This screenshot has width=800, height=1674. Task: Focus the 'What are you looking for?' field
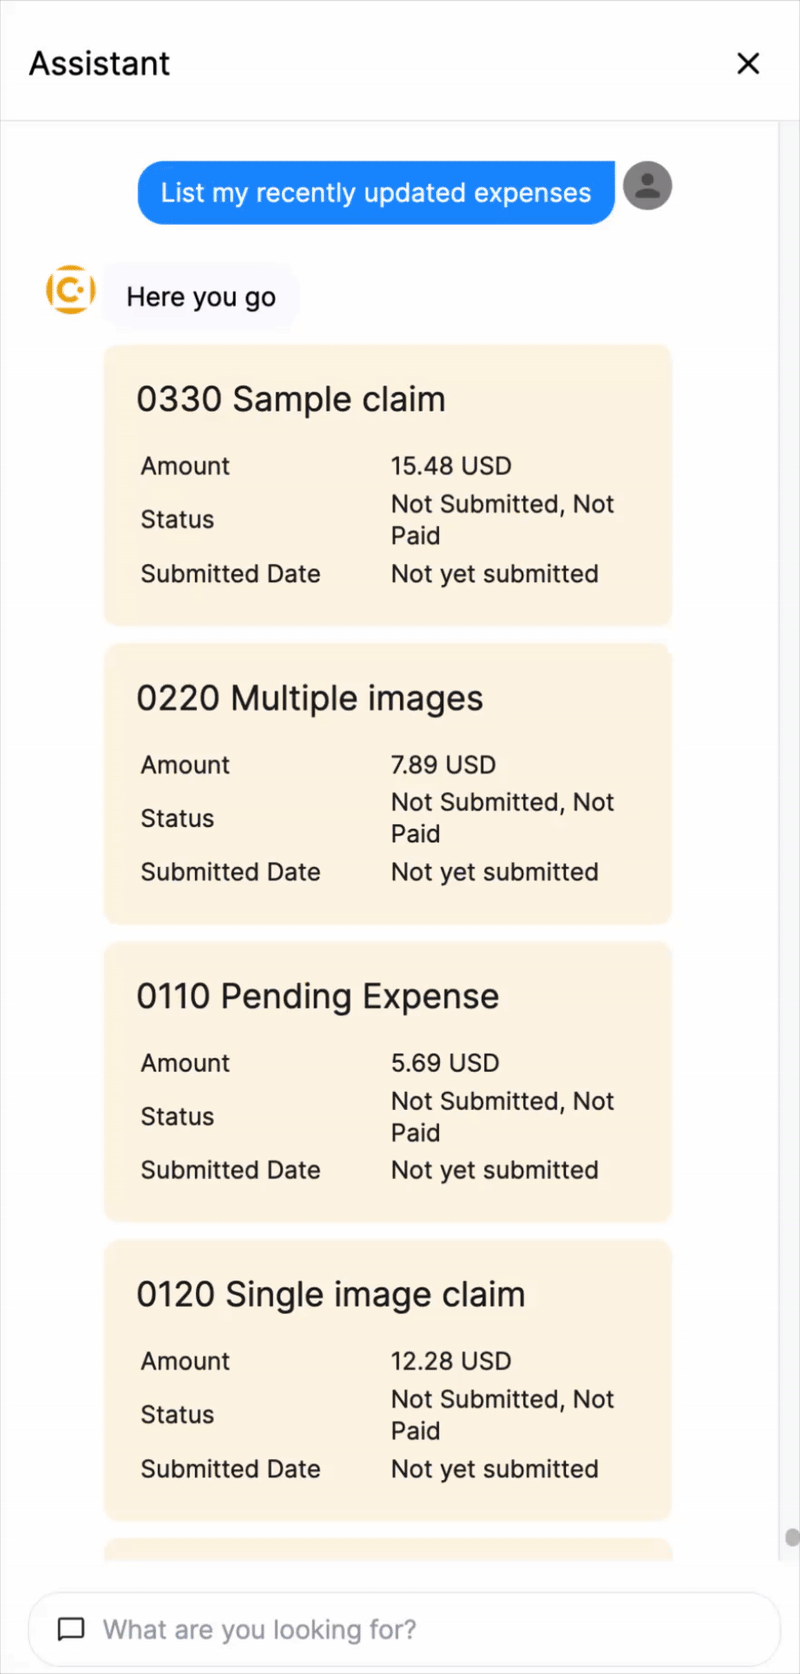404,1629
